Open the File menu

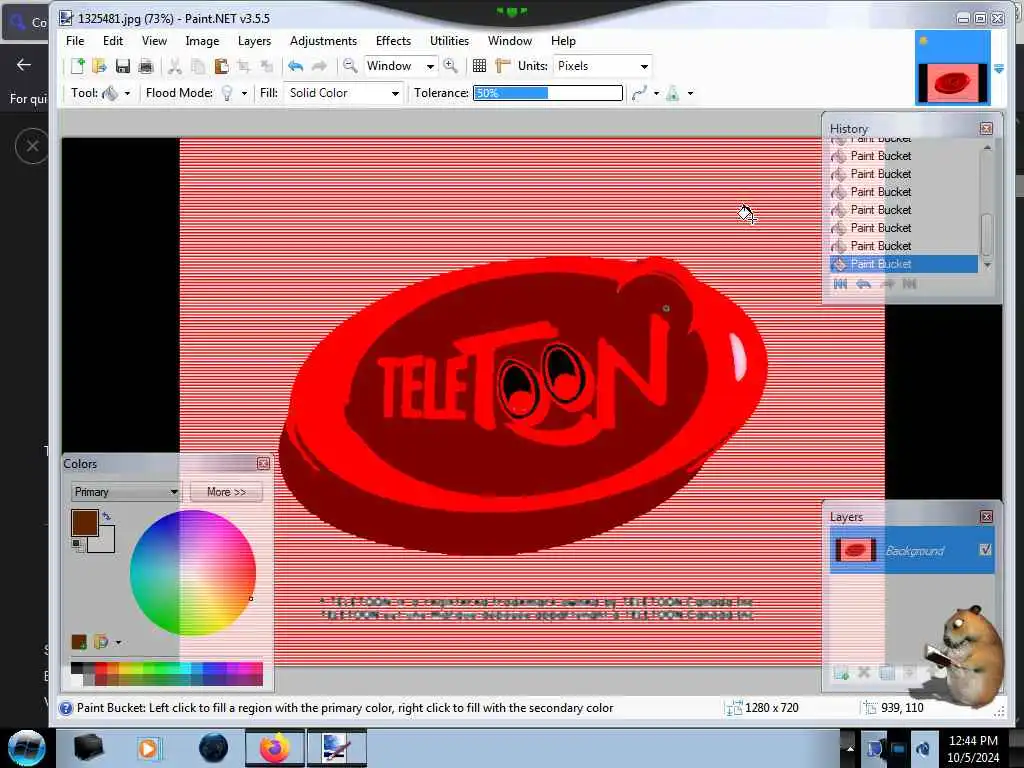pos(75,40)
